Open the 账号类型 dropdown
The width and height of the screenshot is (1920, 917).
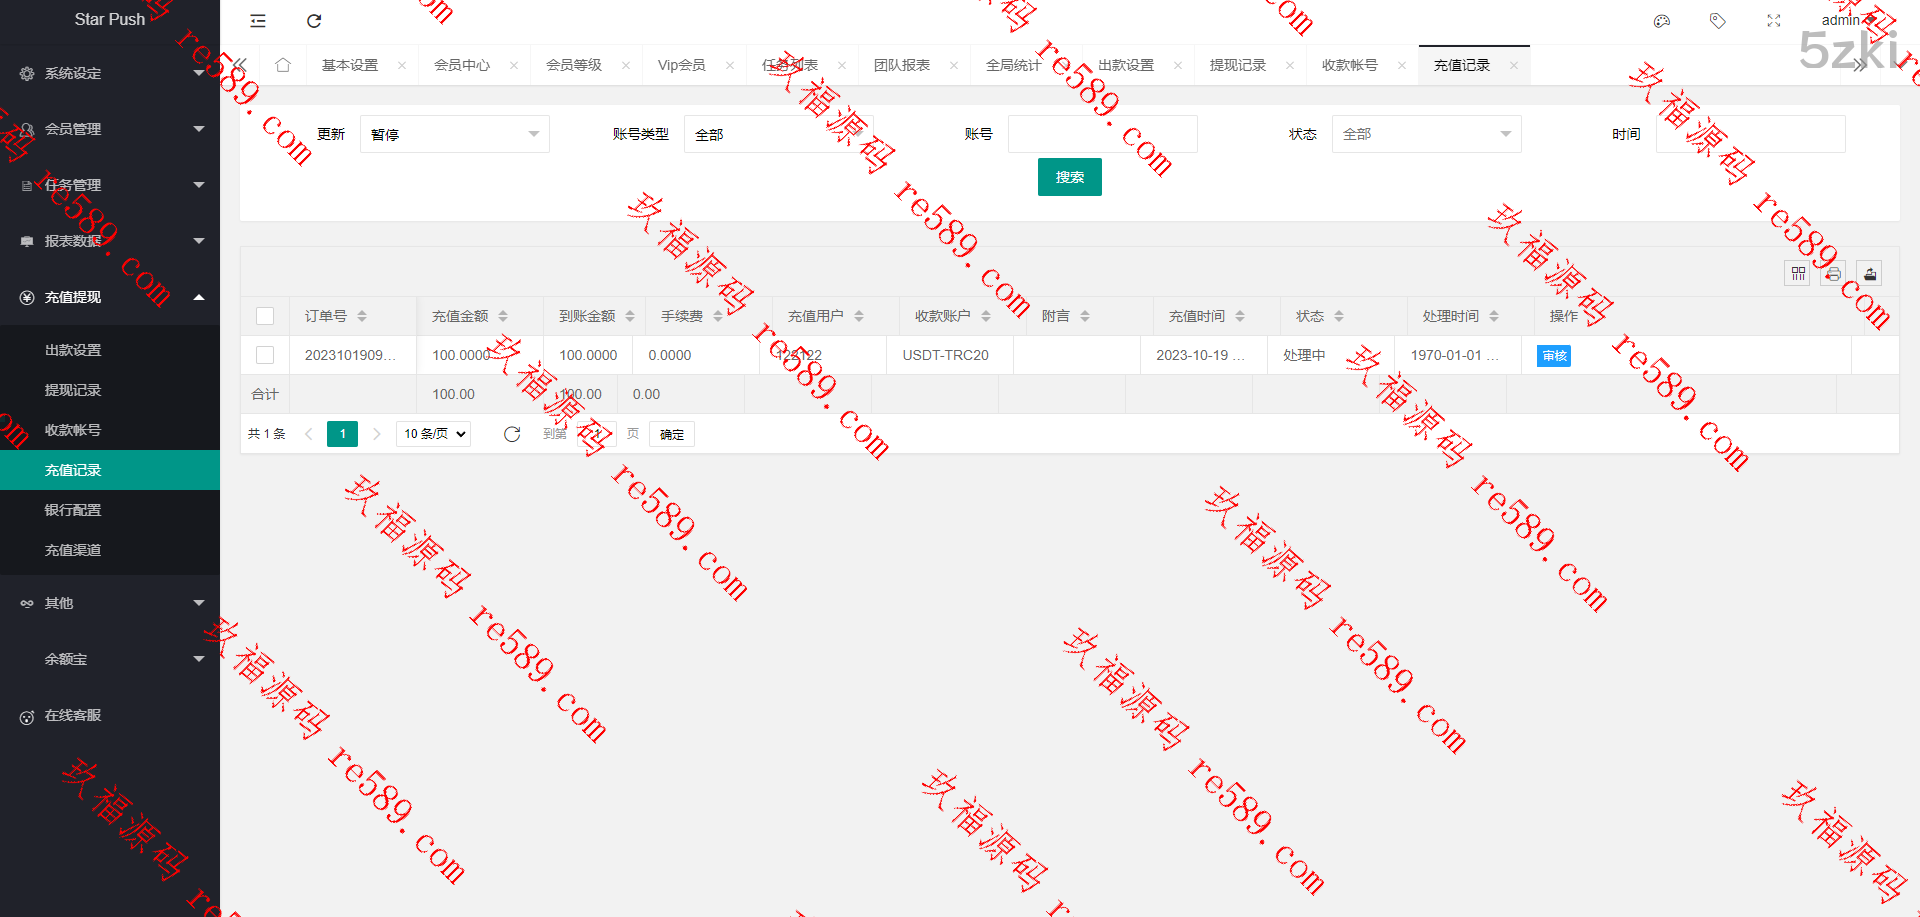pos(779,134)
